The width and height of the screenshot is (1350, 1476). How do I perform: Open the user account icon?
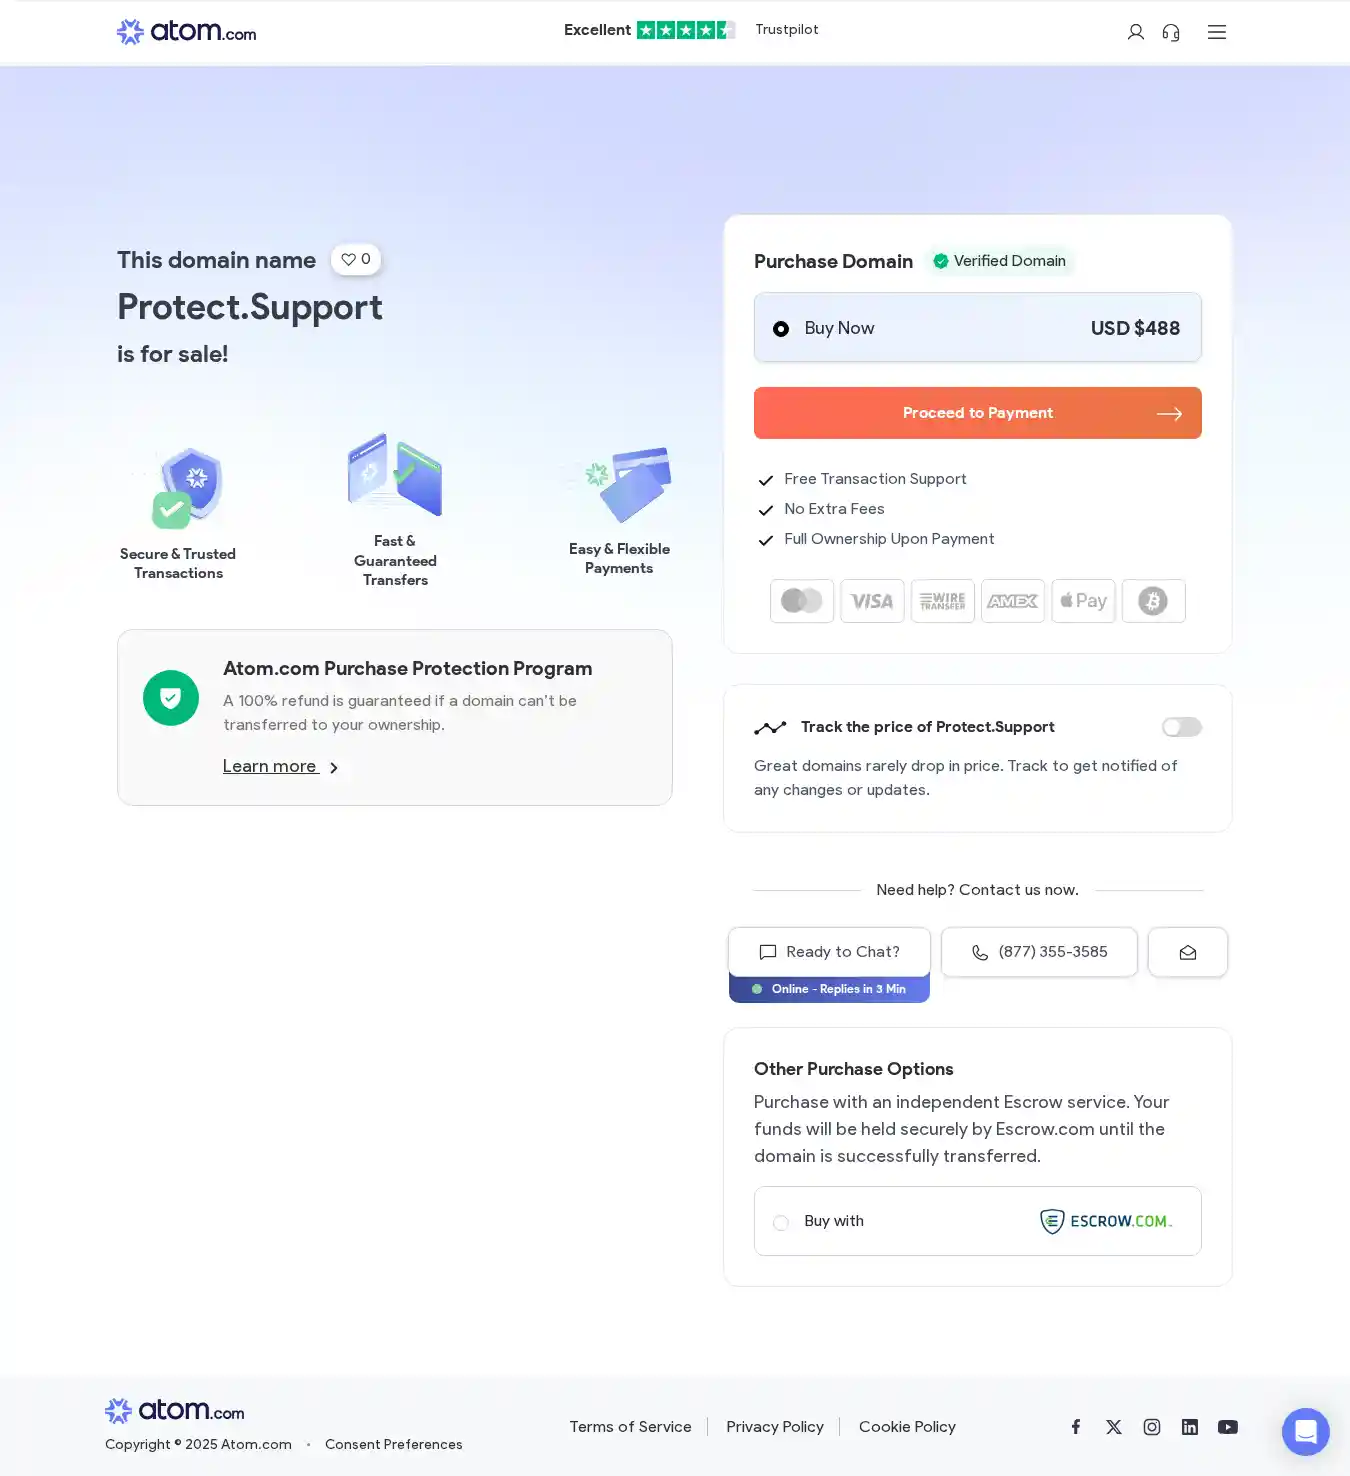(1135, 32)
